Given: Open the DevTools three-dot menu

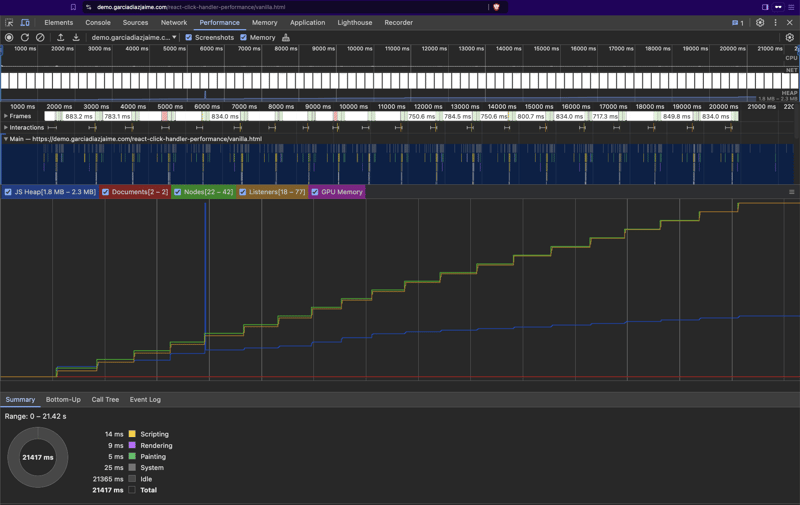Looking at the screenshot, I should click(x=776, y=22).
